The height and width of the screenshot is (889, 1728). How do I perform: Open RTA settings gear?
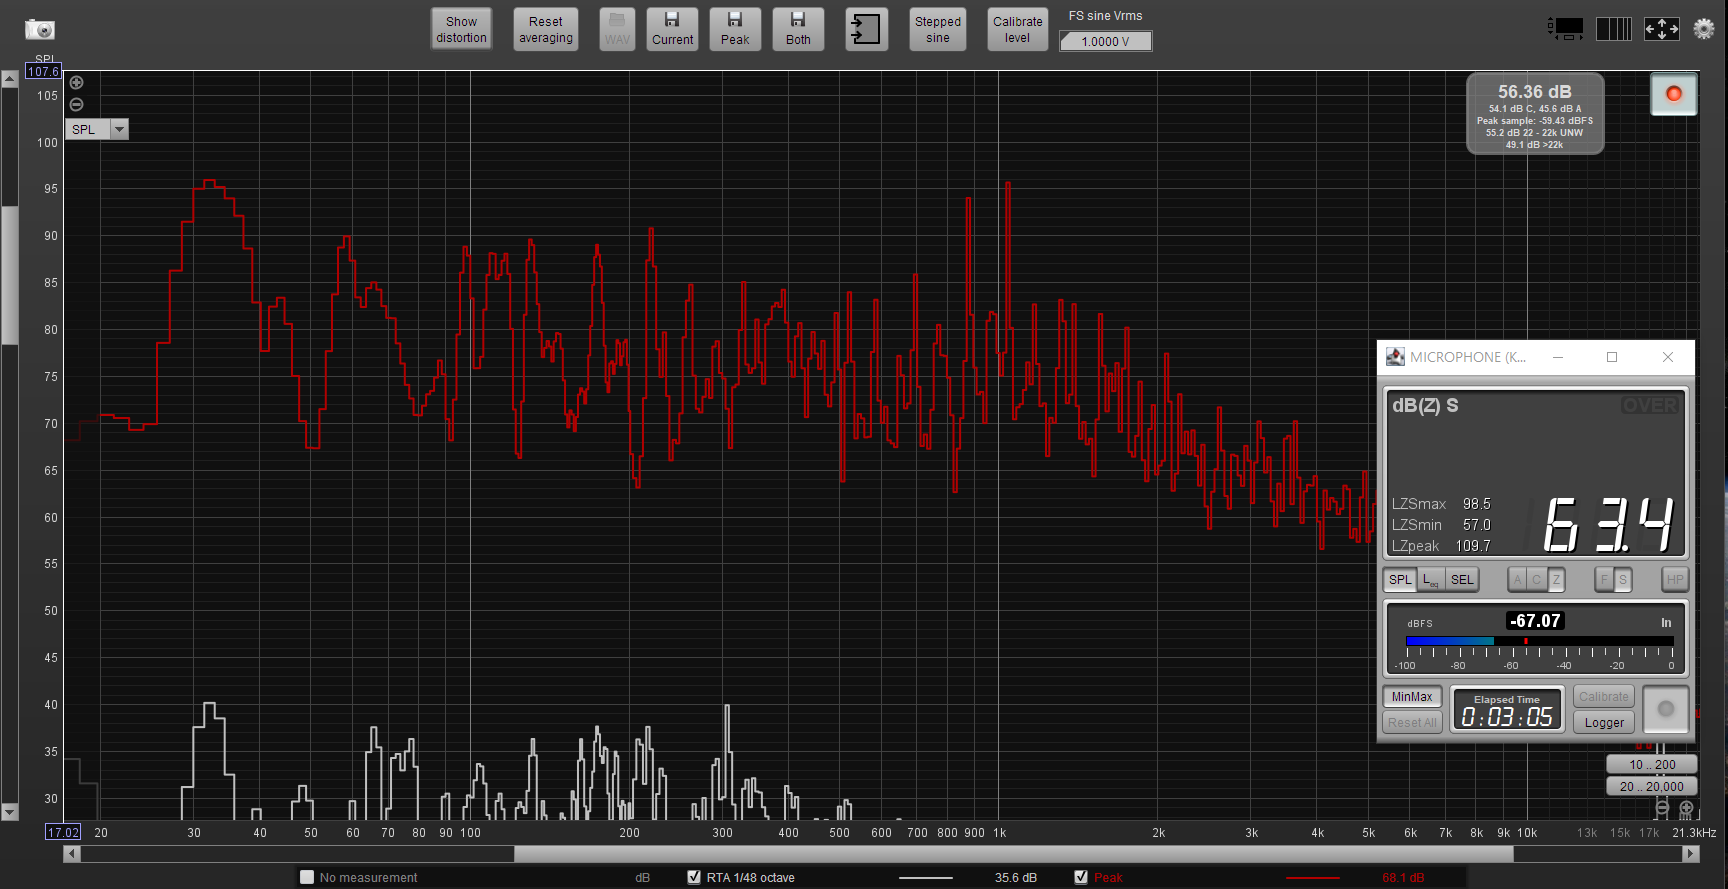1704,29
